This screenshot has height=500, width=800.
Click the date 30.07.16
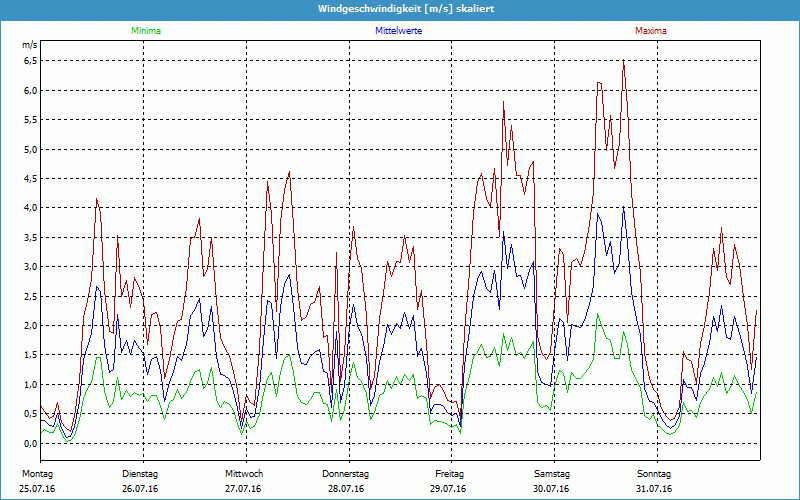551,489
